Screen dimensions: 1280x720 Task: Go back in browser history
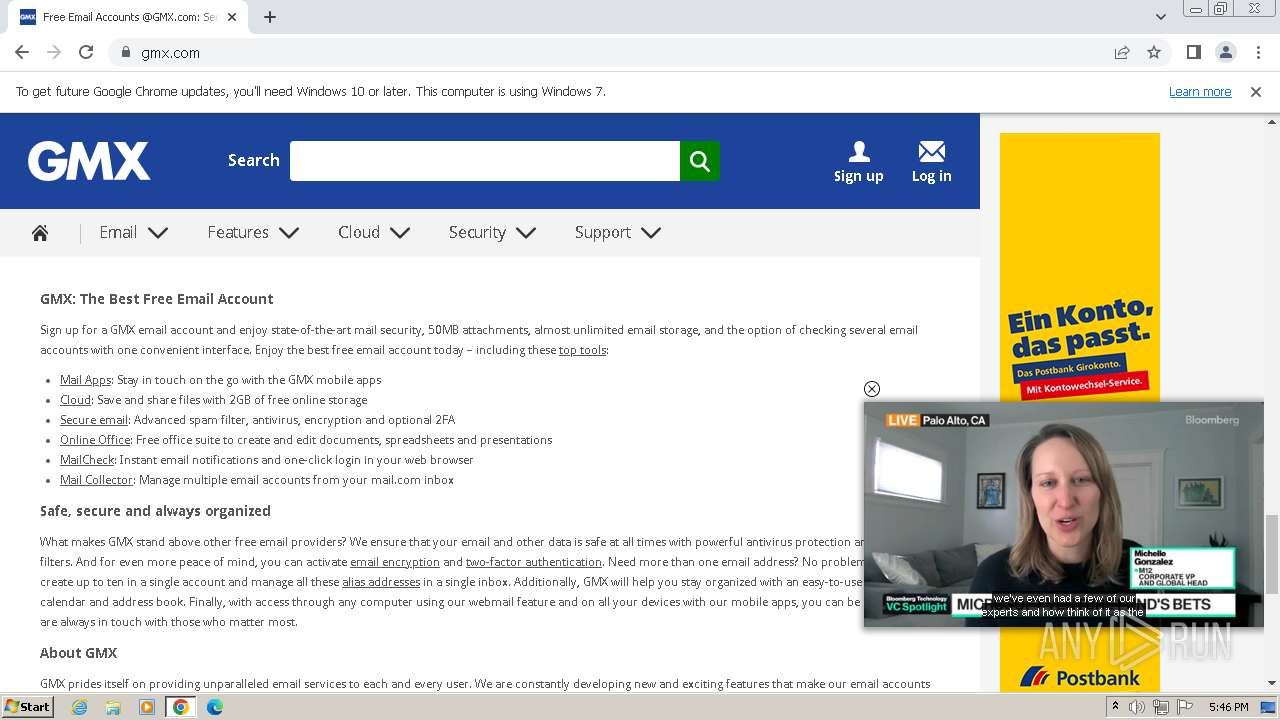(22, 52)
